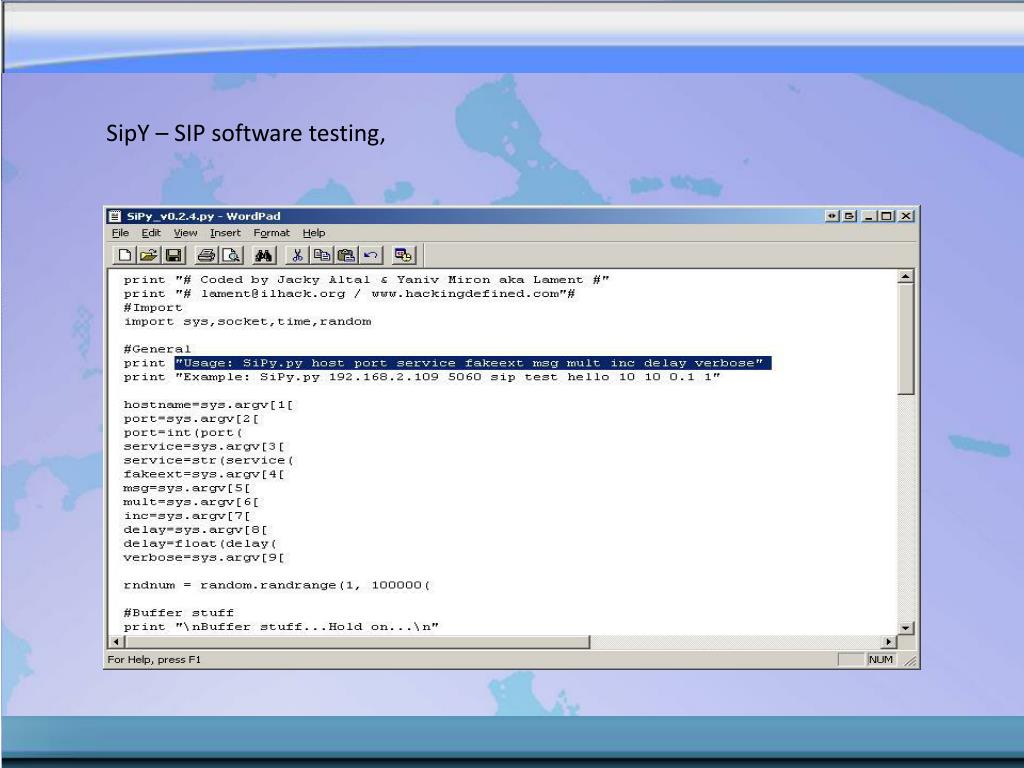
Task: Open the Help menu
Action: pos(314,233)
